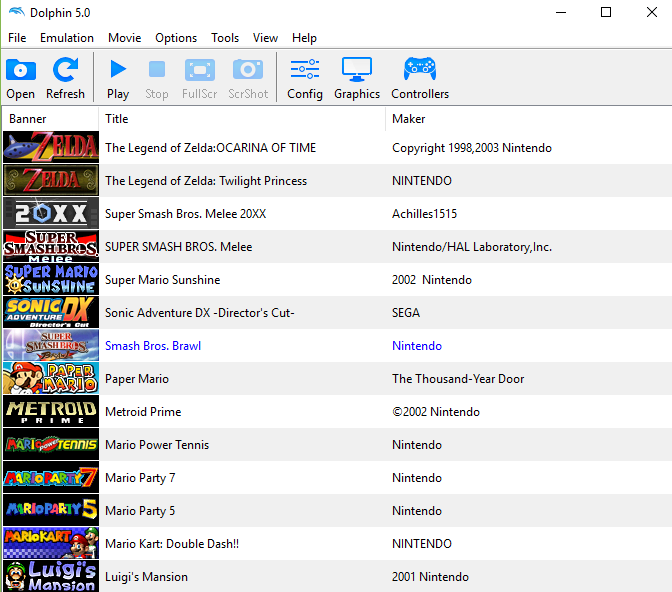Click the 'Luigi's Mansion' title

[146, 577]
